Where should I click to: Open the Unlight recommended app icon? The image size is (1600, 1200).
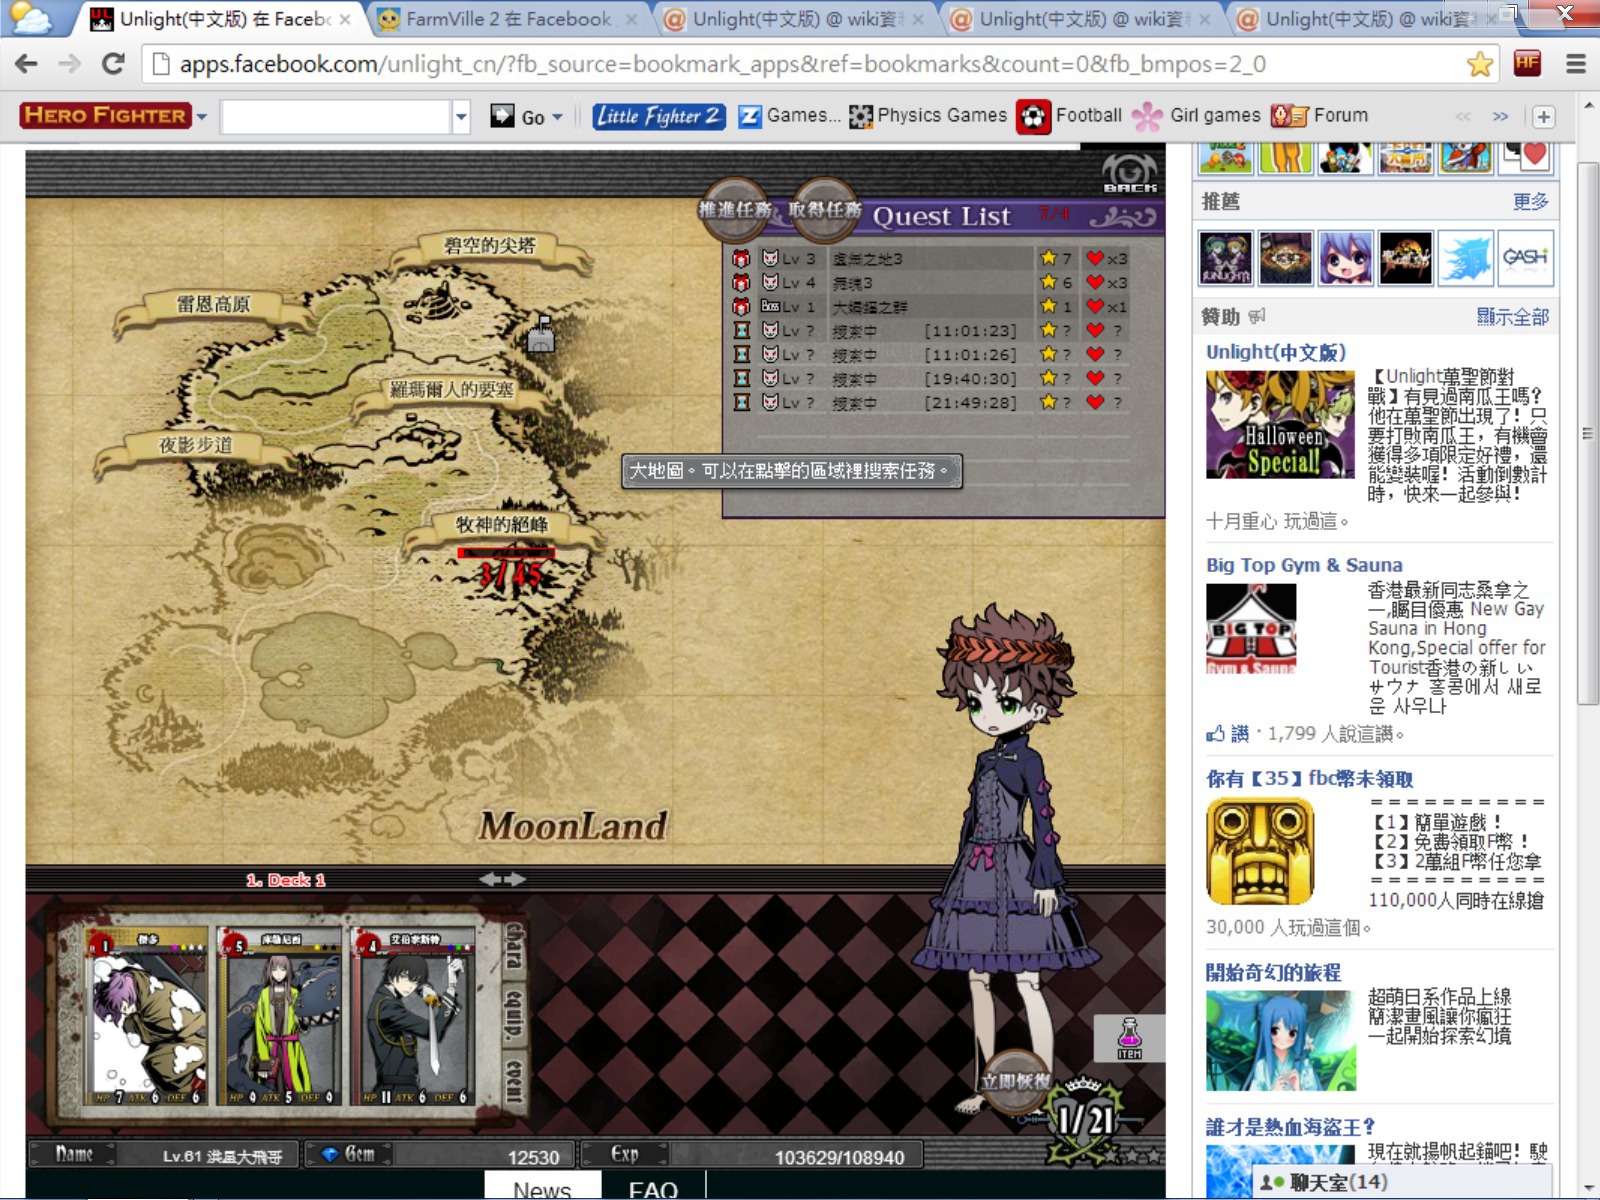(x=1225, y=257)
